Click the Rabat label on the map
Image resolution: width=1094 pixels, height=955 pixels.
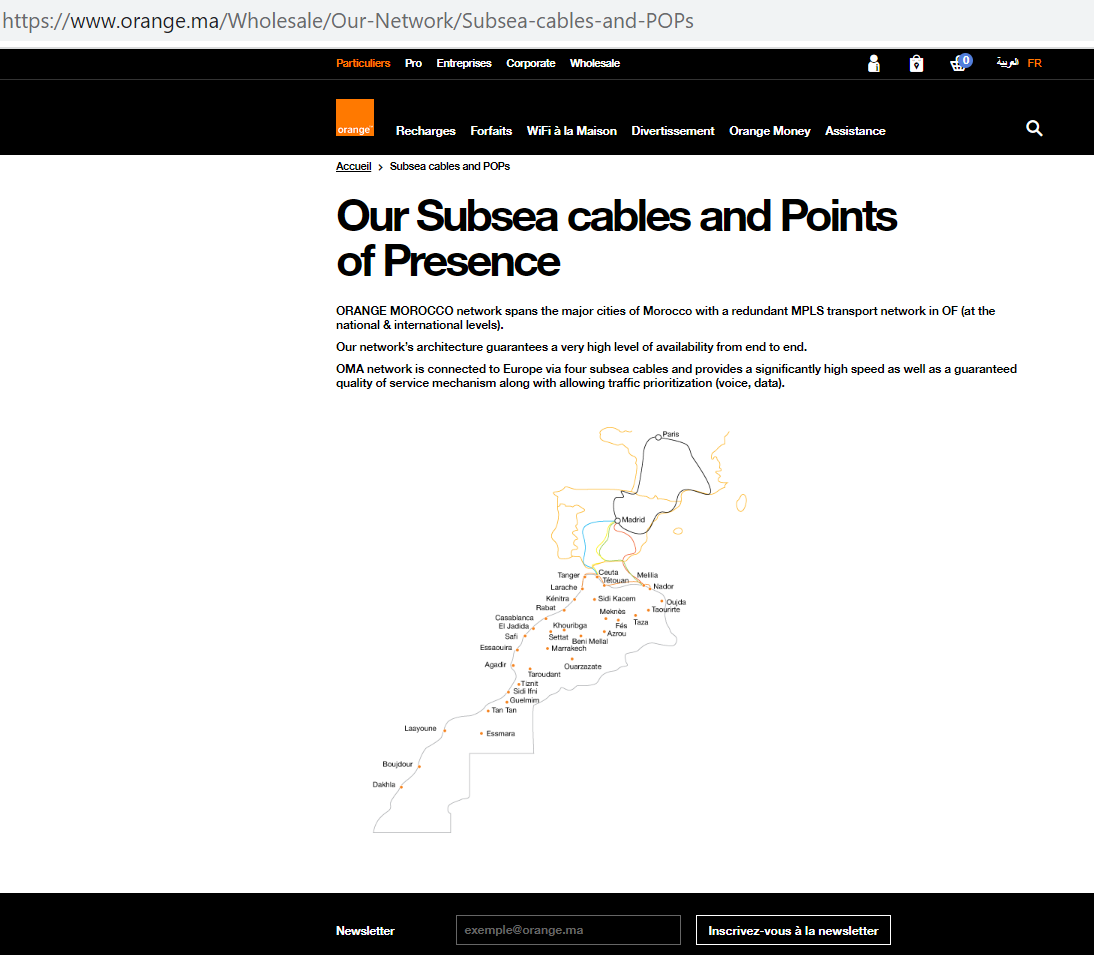[x=546, y=608]
